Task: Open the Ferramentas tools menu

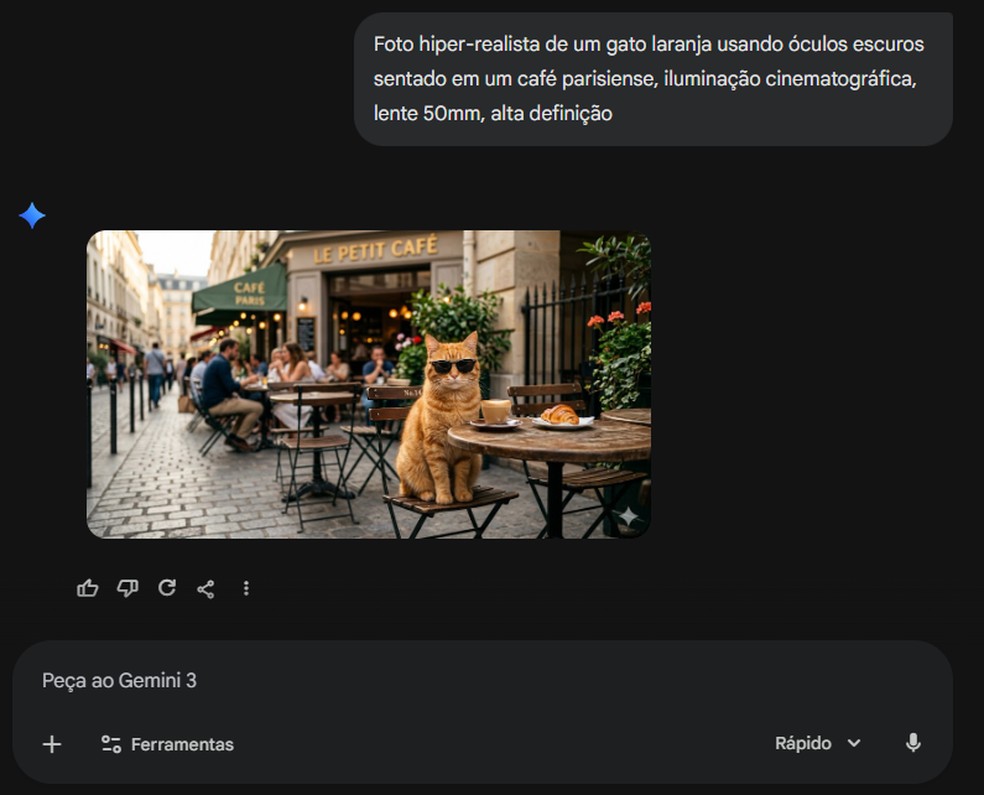Action: coord(168,744)
